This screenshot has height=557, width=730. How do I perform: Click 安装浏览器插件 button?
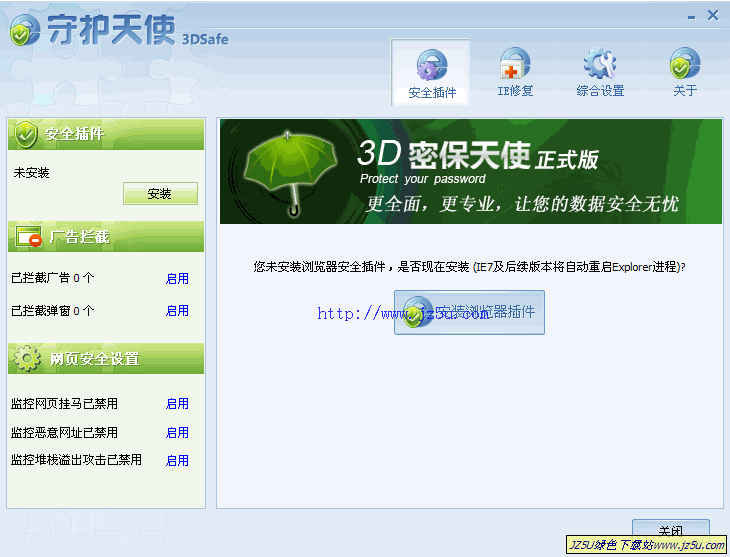click(x=469, y=312)
